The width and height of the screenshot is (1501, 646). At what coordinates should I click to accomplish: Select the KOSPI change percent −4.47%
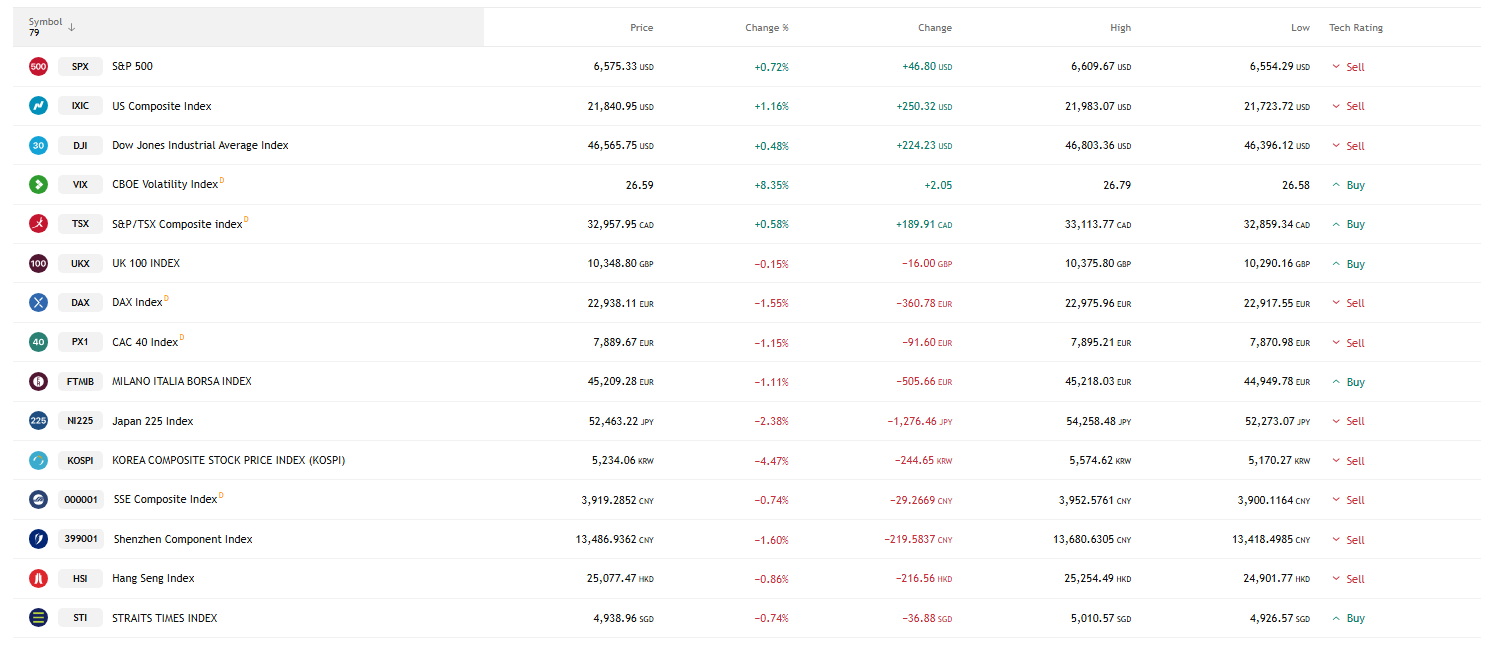[x=771, y=461]
